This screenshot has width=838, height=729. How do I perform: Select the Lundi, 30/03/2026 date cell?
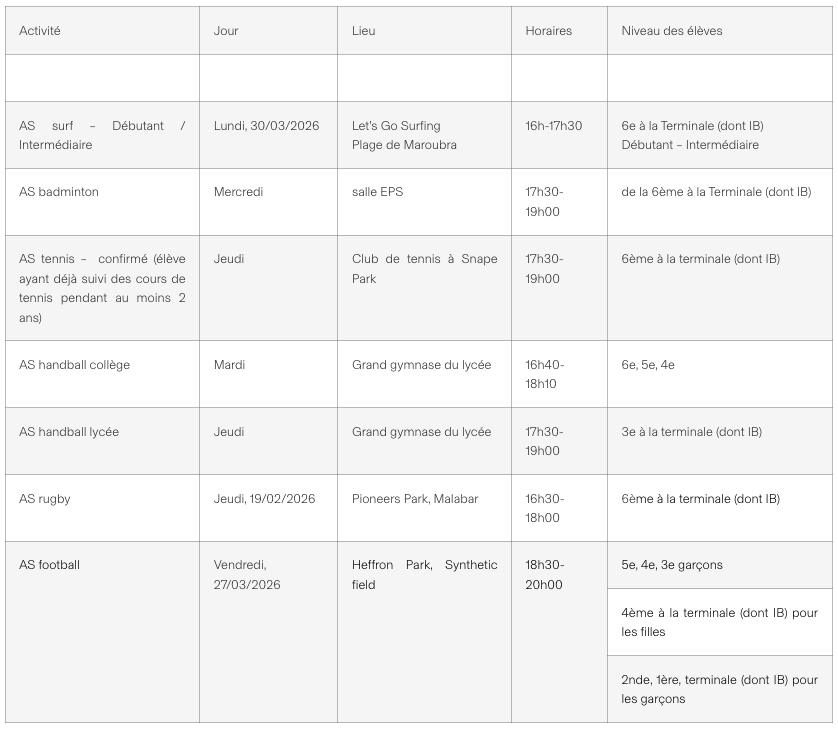pyautogui.click(x=268, y=135)
